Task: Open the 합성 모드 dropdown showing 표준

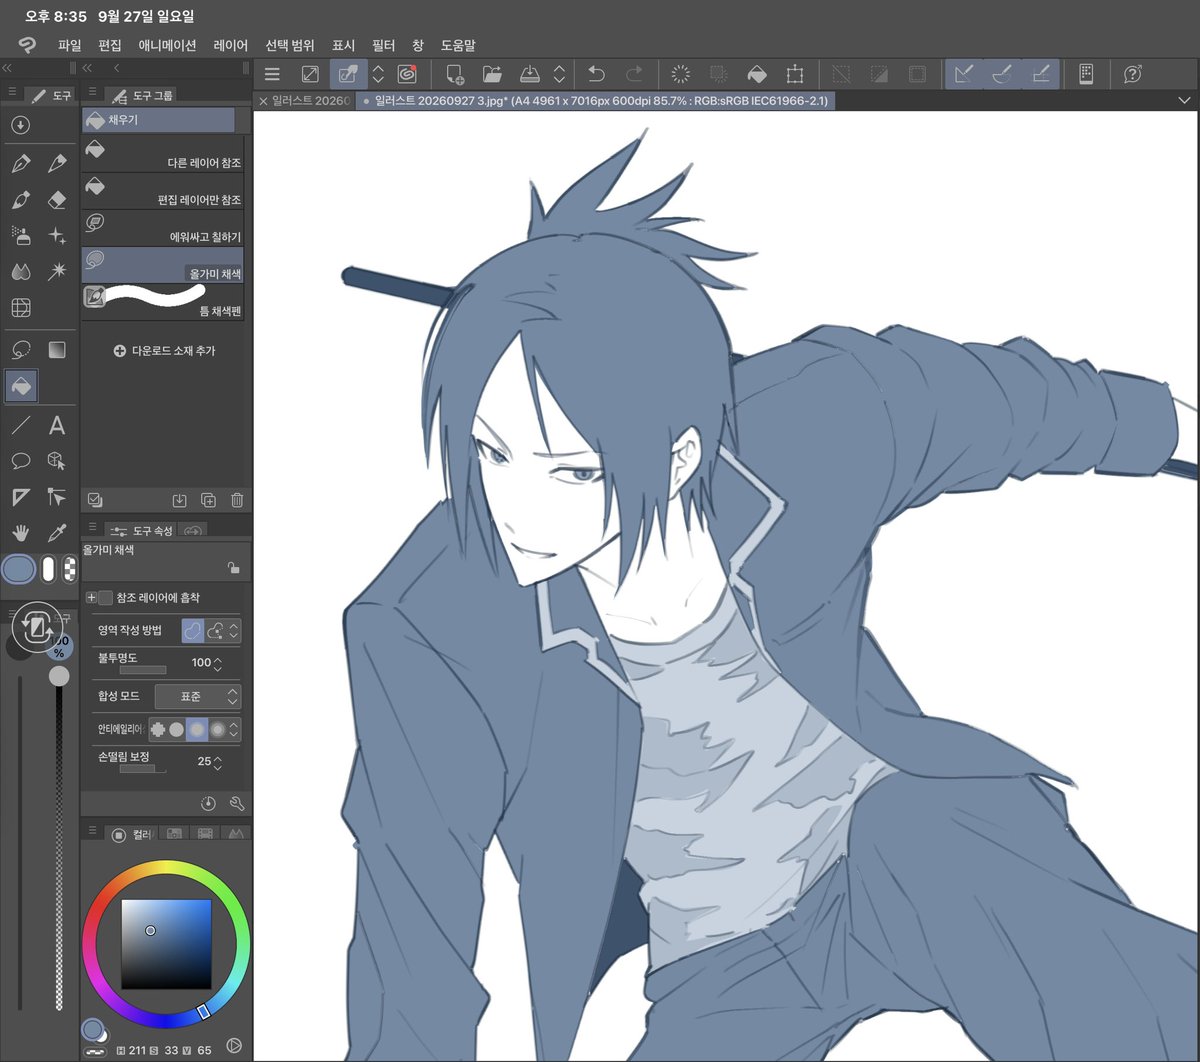Action: pos(197,696)
